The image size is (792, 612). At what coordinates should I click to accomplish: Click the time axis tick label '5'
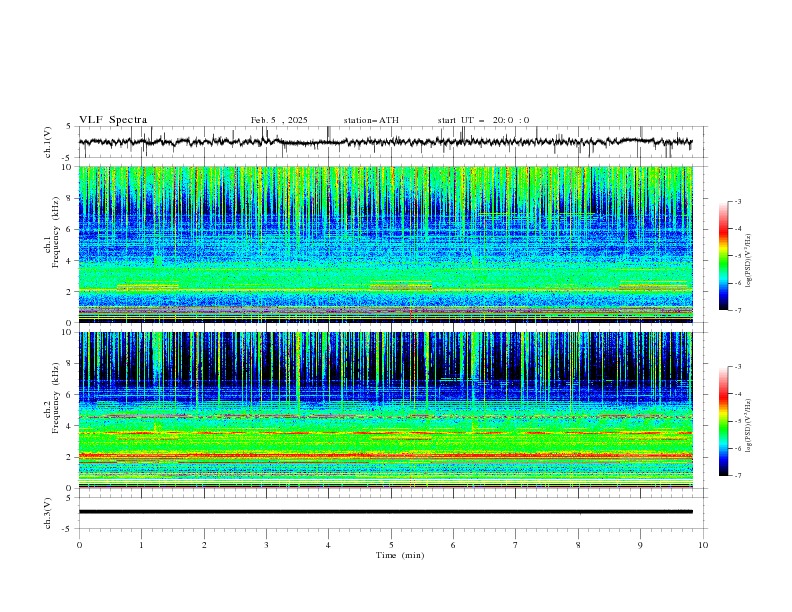coord(391,545)
